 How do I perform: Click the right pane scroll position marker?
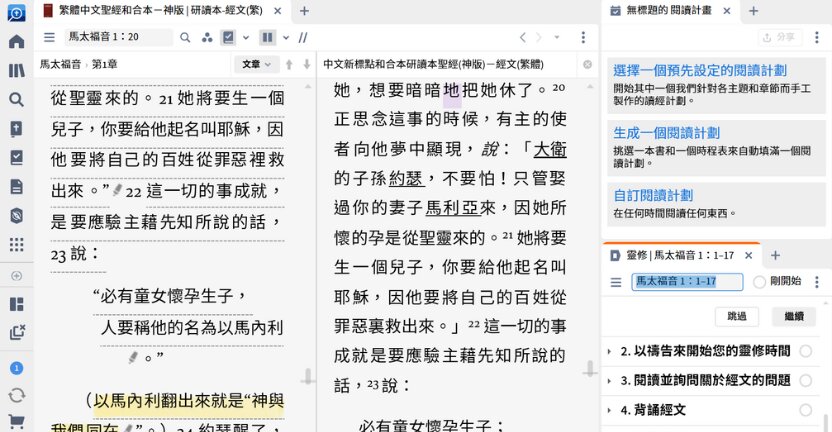(590, 368)
